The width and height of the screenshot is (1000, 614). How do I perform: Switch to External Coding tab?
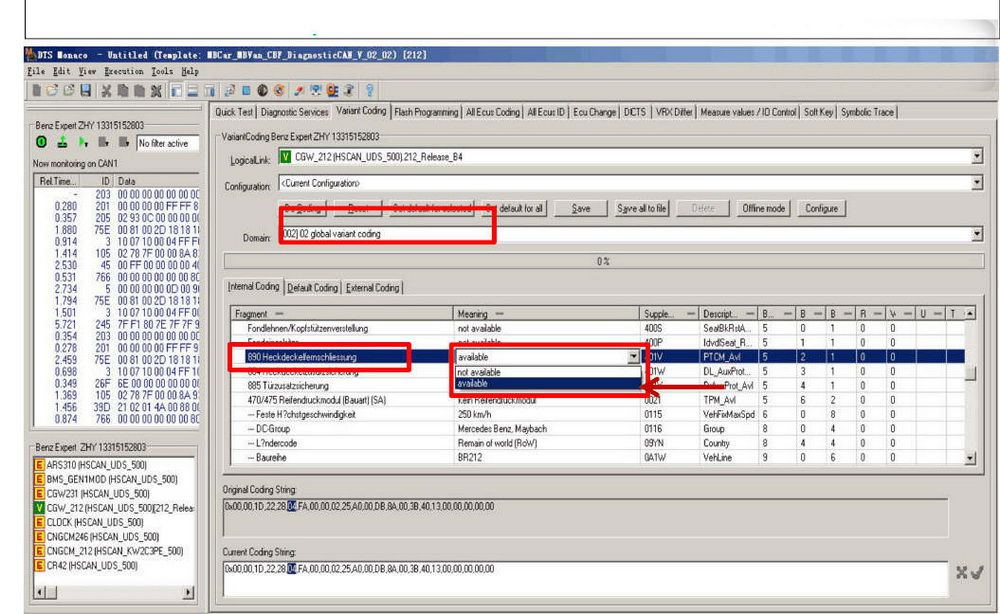tap(372, 288)
